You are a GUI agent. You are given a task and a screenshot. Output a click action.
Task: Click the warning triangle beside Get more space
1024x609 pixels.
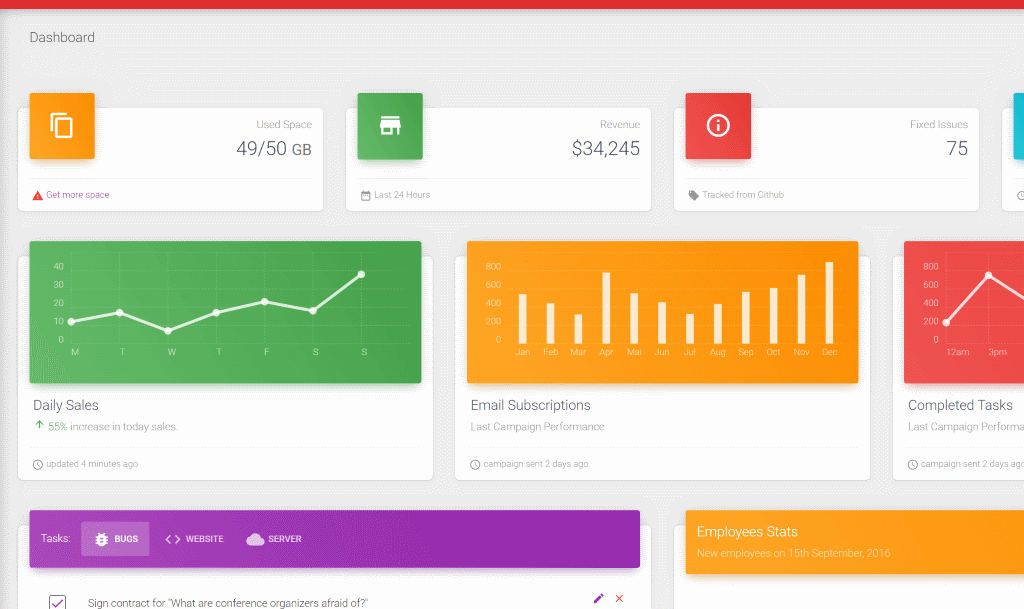point(37,195)
